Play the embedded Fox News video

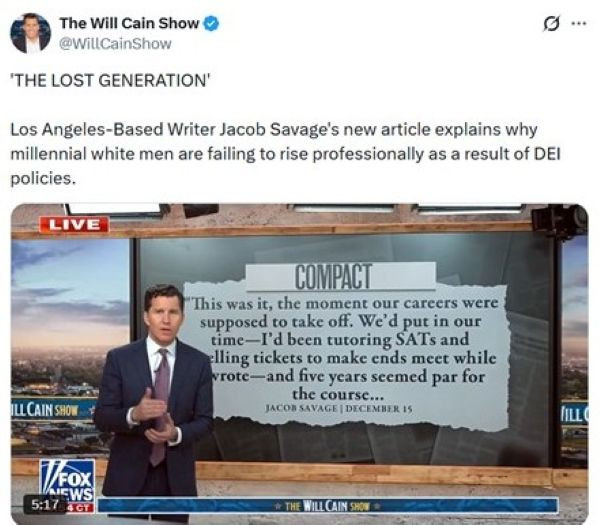coord(299,364)
